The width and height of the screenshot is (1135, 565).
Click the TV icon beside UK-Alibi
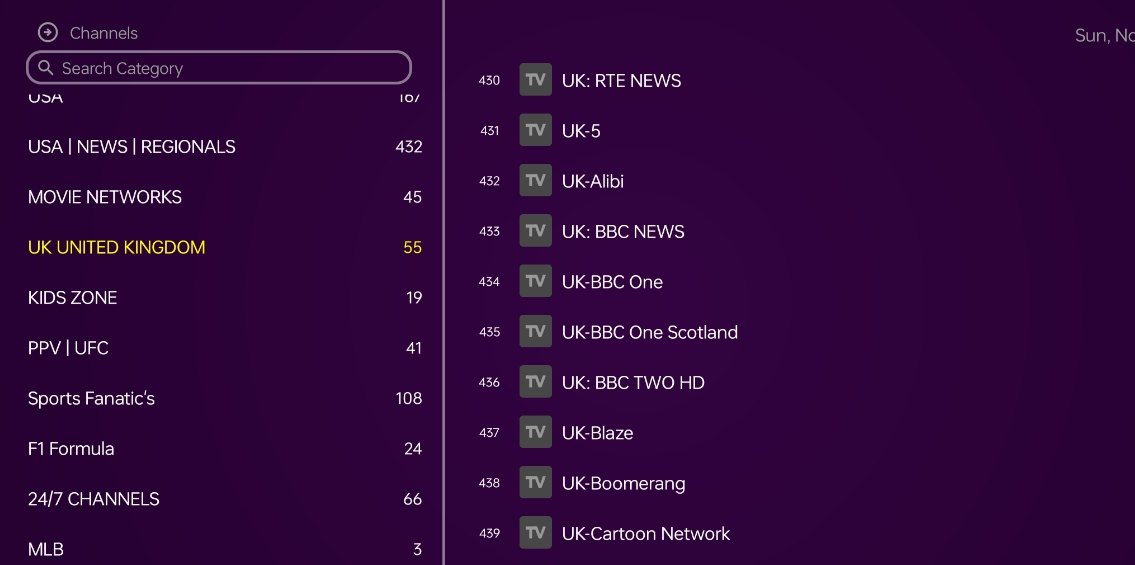(x=536, y=181)
